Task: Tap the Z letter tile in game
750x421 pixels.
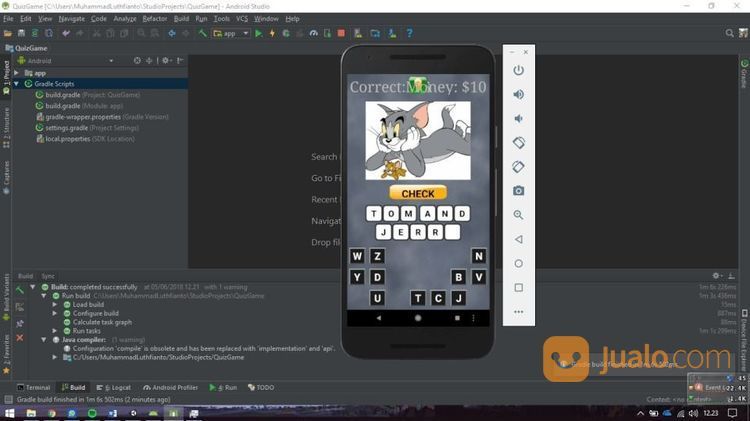Action: pyautogui.click(x=377, y=256)
